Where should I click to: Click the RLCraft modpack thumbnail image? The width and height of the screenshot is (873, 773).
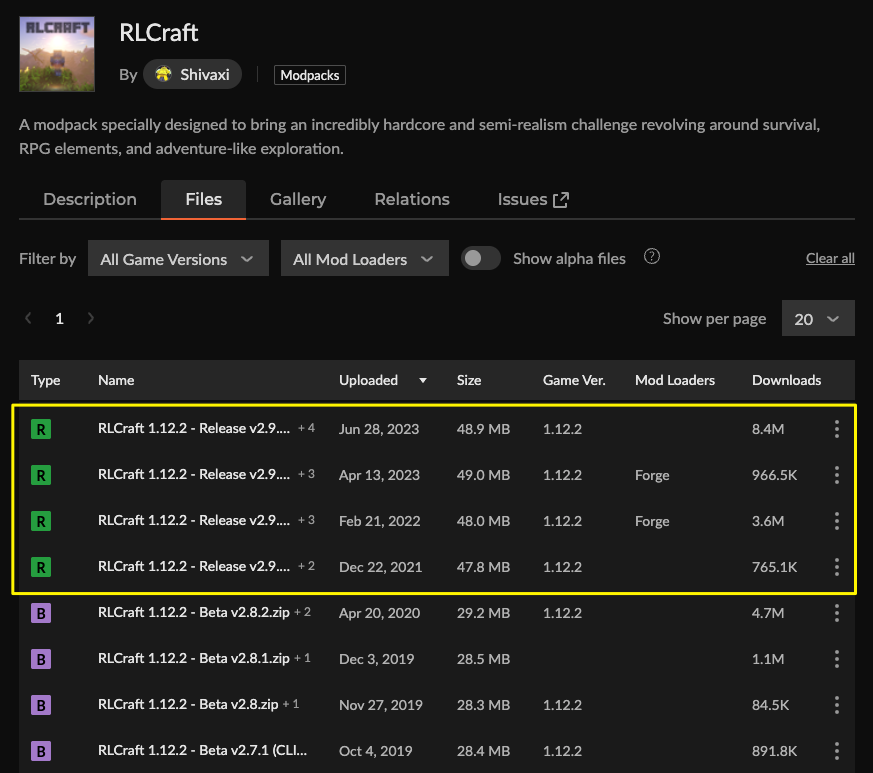57,54
